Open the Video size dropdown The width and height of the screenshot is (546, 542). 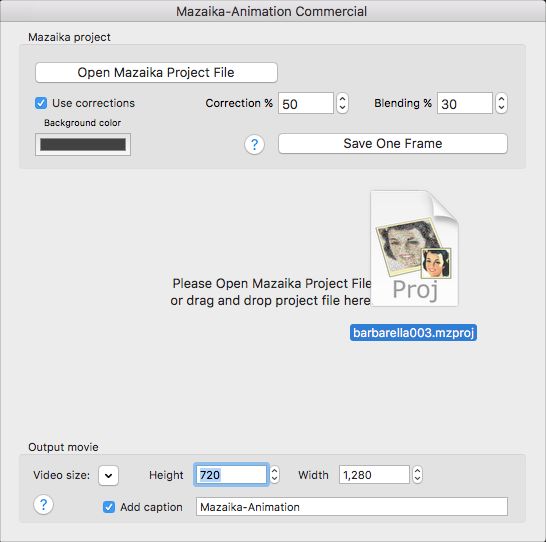pos(108,476)
